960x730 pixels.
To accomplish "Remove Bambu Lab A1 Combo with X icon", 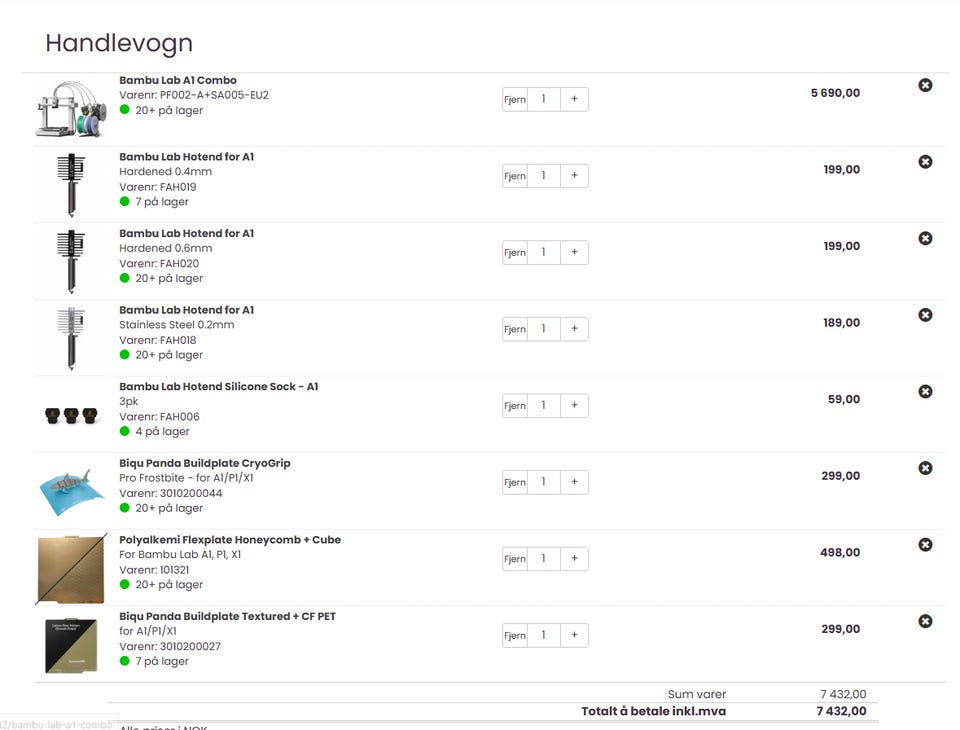I will pos(925,85).
